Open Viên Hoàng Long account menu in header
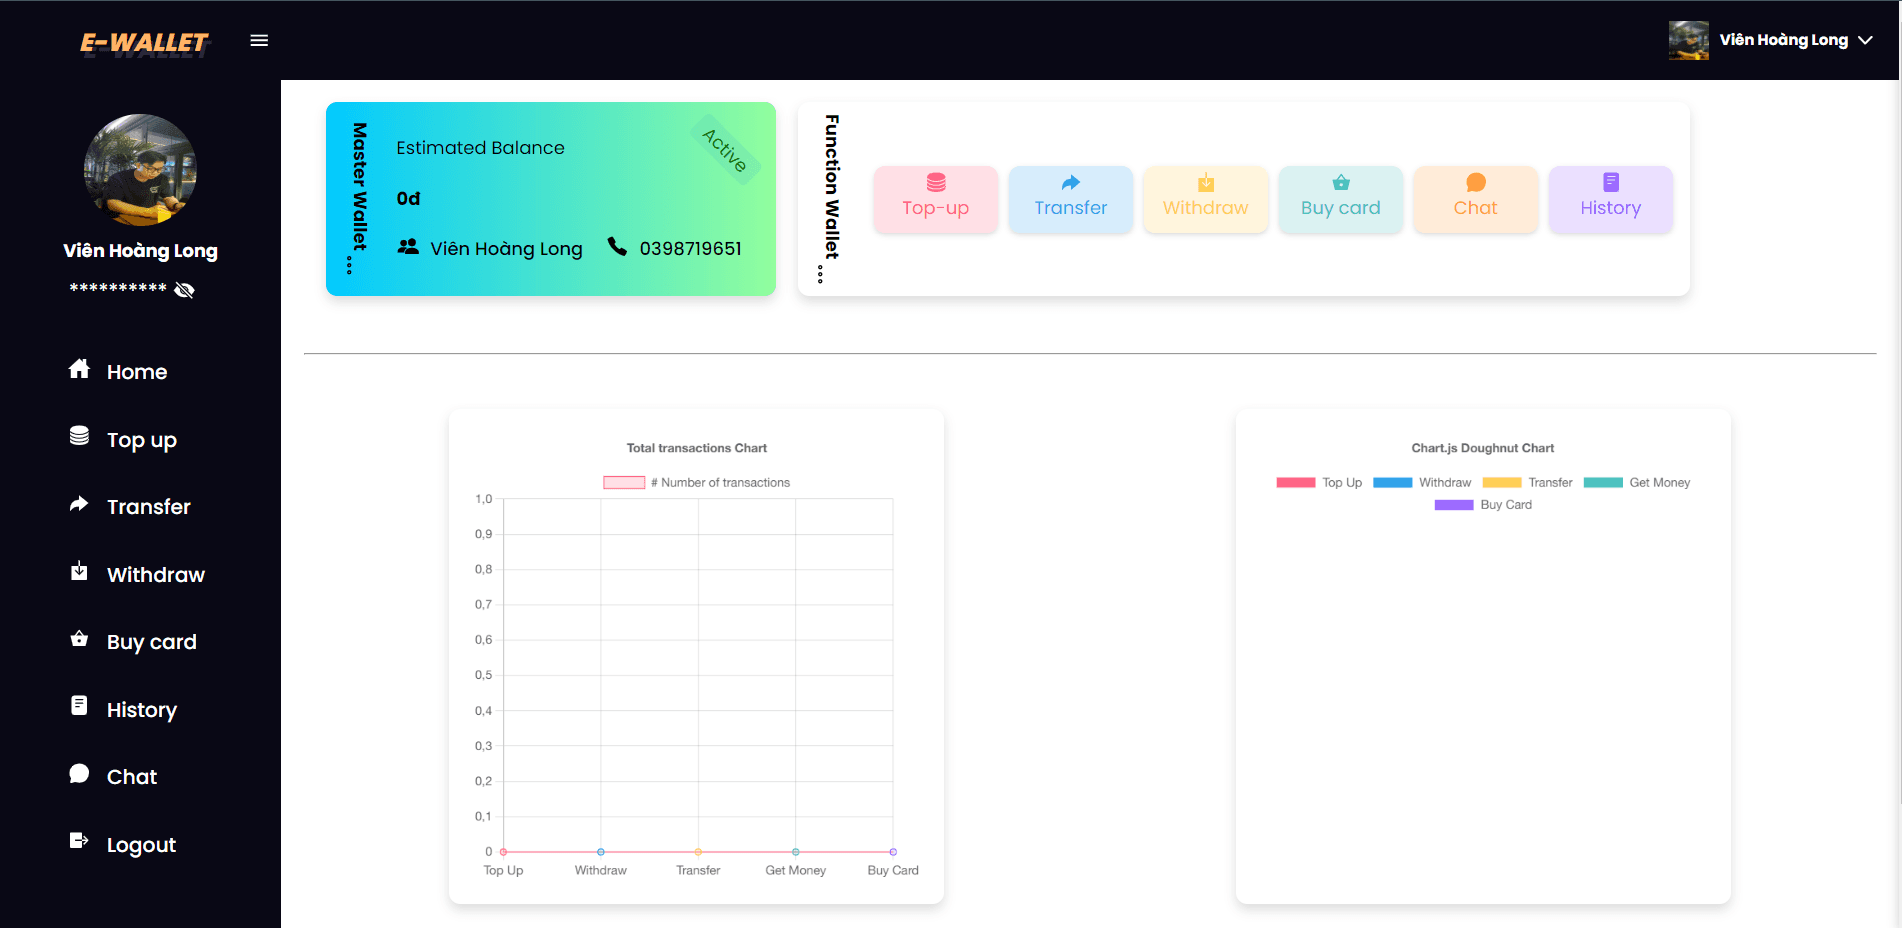This screenshot has width=1902, height=928. (1770, 40)
